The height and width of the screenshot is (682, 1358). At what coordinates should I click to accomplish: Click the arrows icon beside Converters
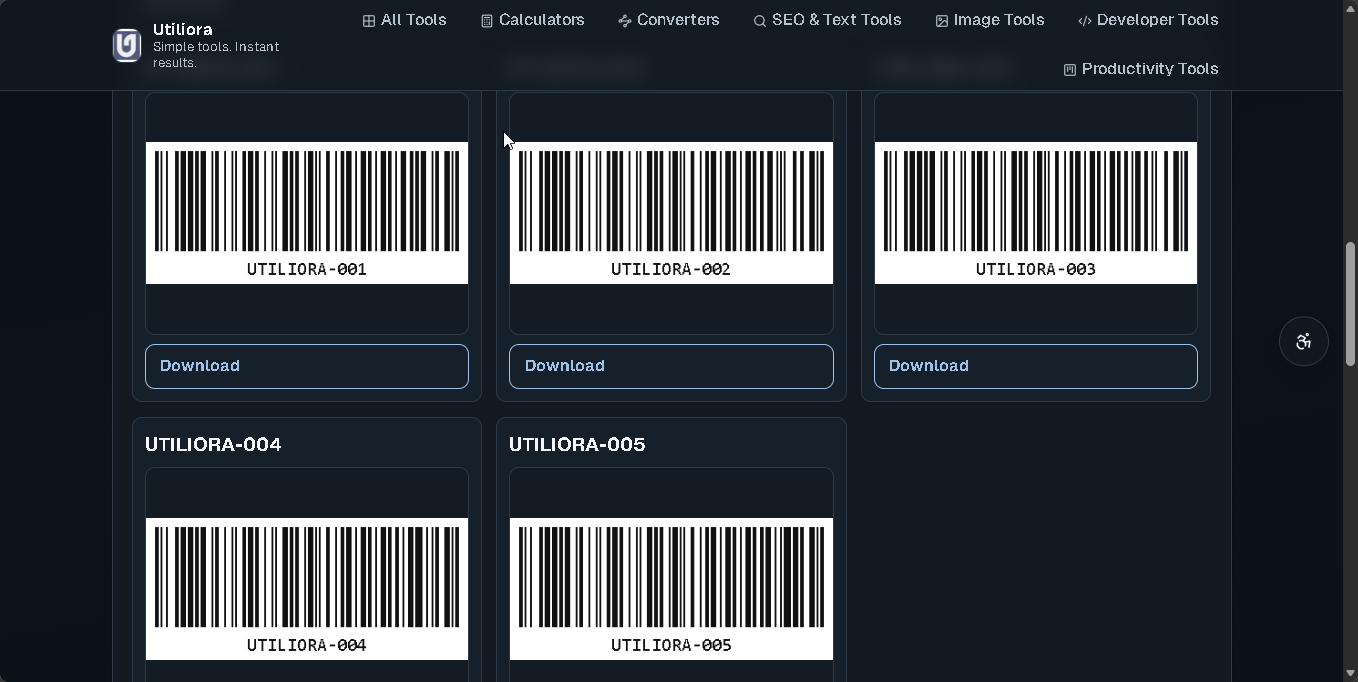[625, 21]
